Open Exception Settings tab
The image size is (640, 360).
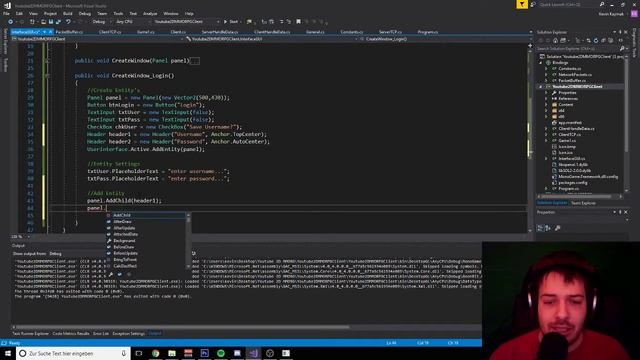(x=129, y=333)
